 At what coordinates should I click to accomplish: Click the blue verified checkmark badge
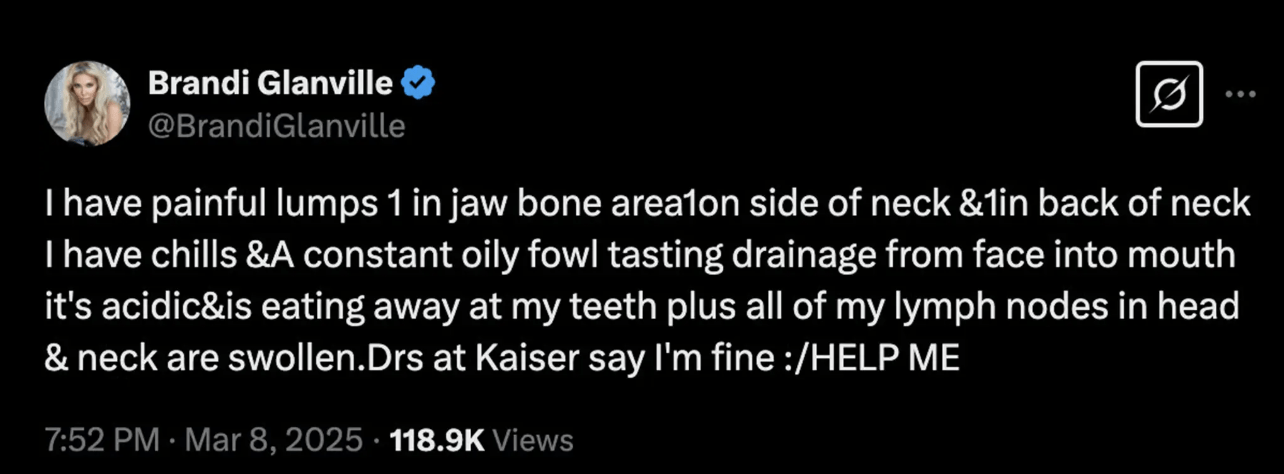click(416, 84)
